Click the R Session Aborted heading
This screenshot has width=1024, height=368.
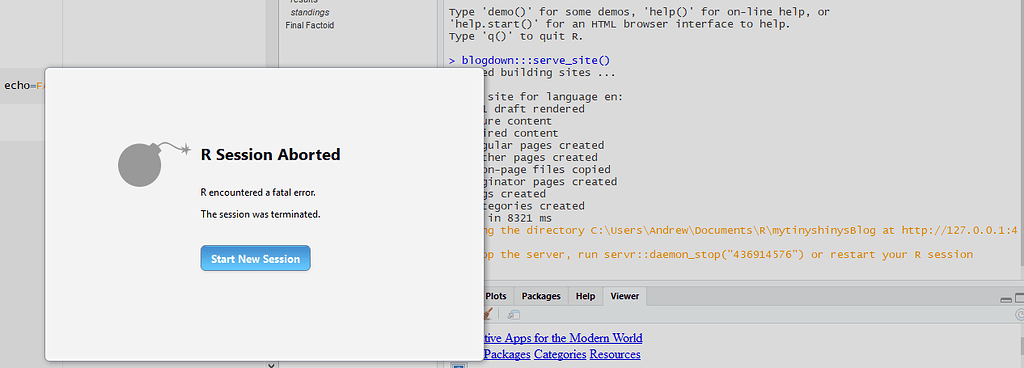[x=270, y=155]
